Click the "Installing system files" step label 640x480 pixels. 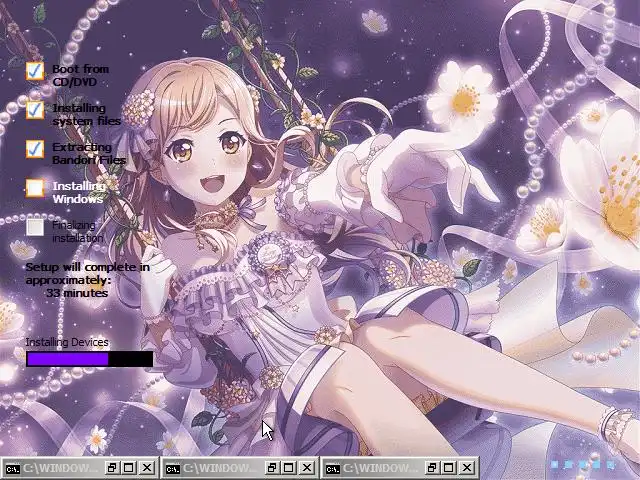coord(87,114)
